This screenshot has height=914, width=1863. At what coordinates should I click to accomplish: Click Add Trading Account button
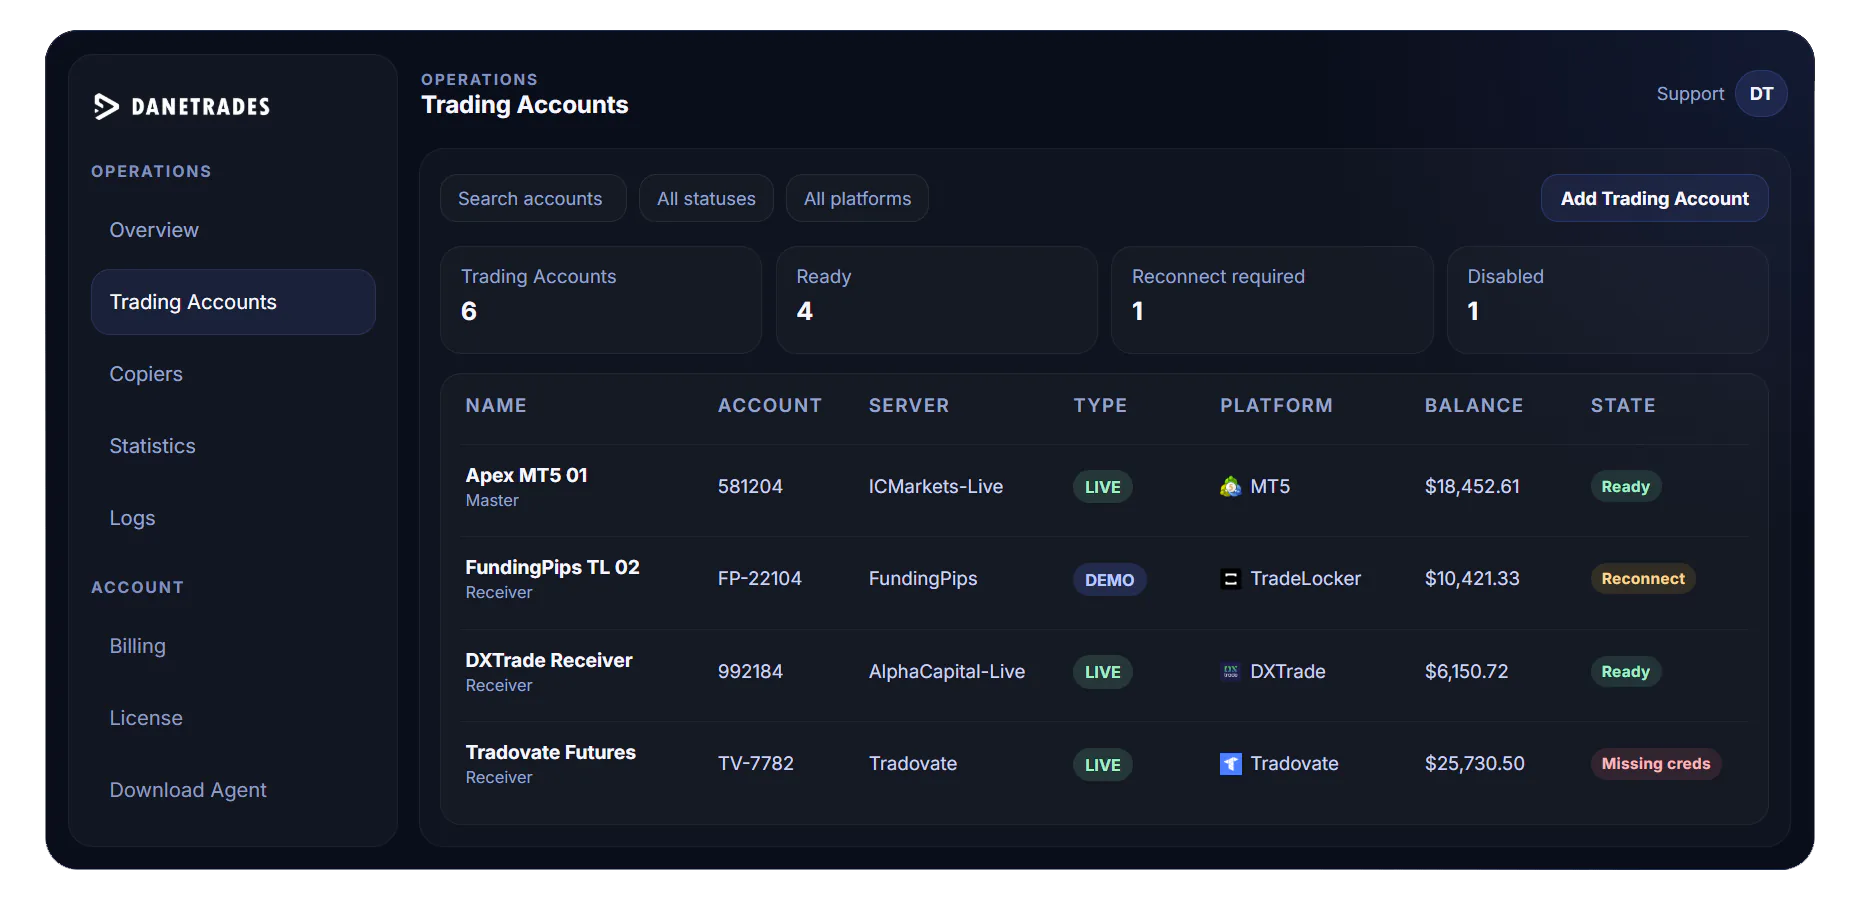point(1654,198)
